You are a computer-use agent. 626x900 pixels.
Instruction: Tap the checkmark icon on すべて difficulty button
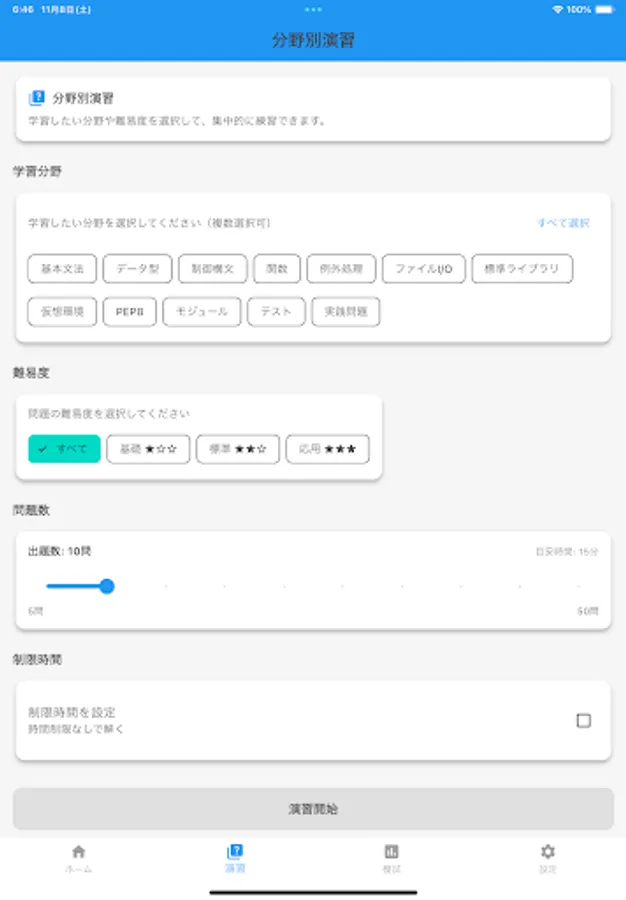42,449
